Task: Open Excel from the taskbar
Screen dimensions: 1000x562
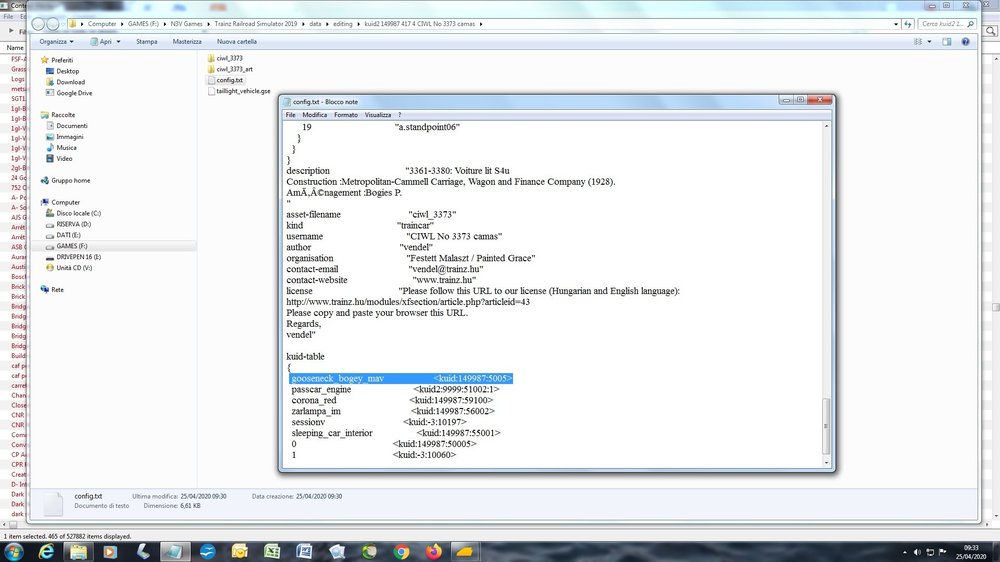Action: click(272, 552)
